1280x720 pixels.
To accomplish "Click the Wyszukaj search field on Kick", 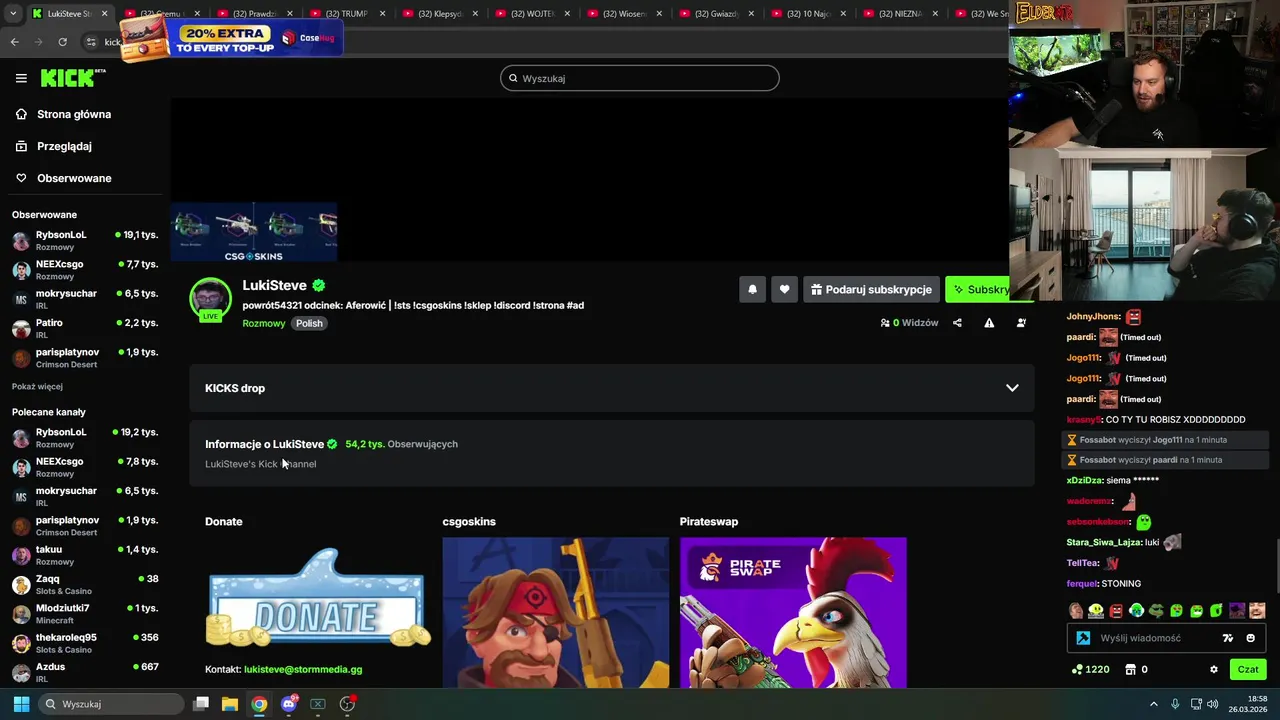I will [x=640, y=78].
